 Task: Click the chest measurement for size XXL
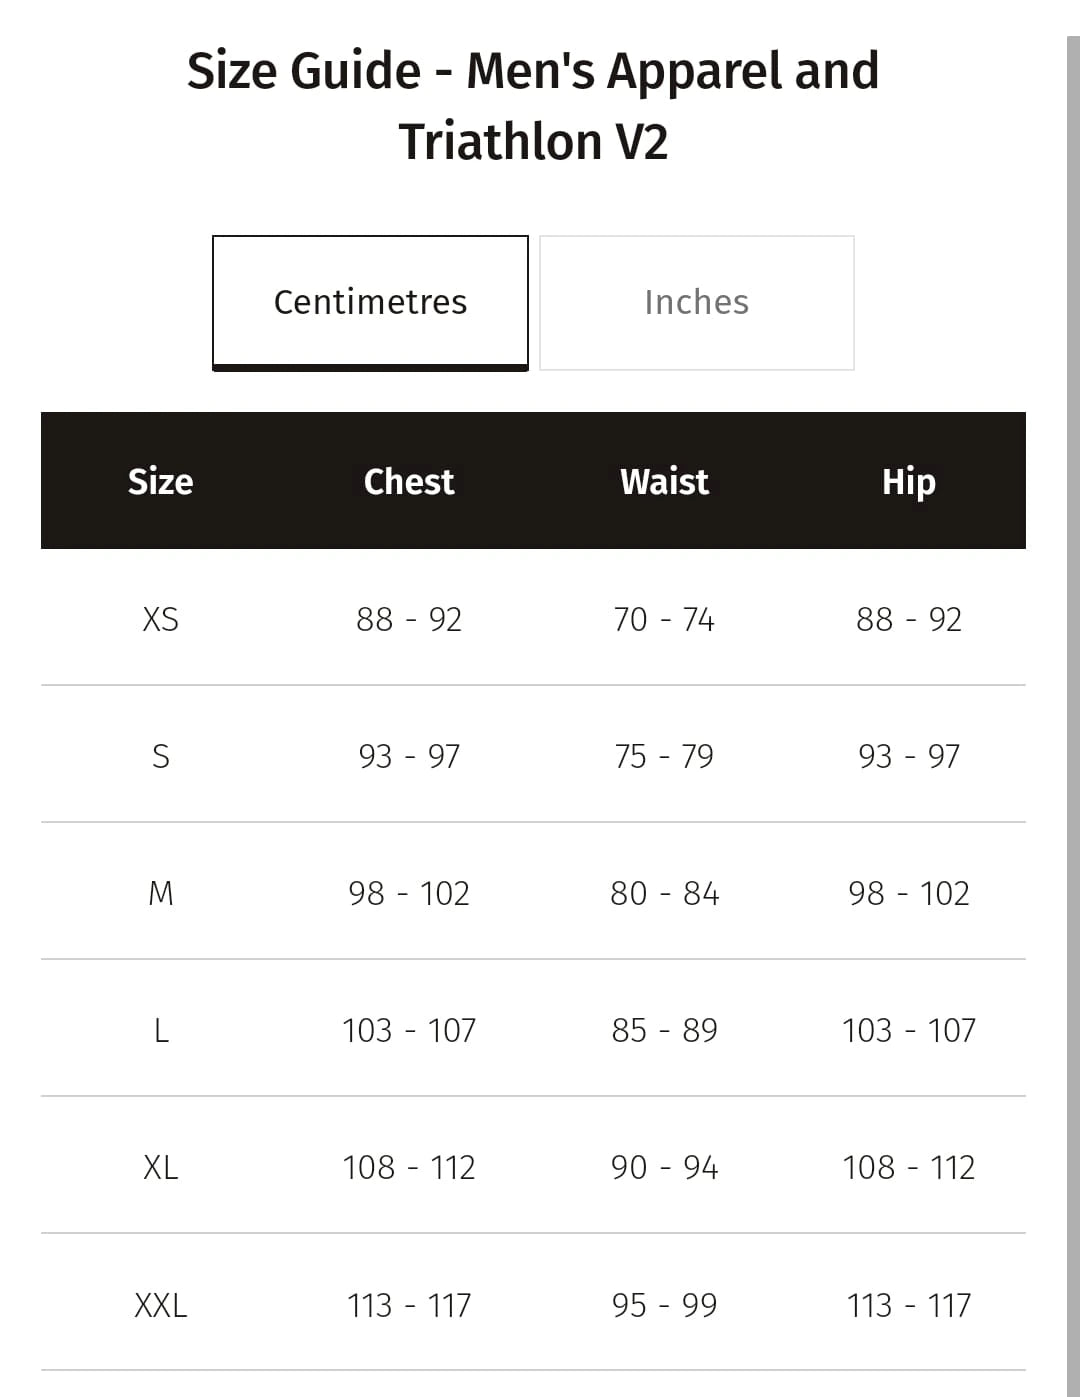tap(409, 1305)
